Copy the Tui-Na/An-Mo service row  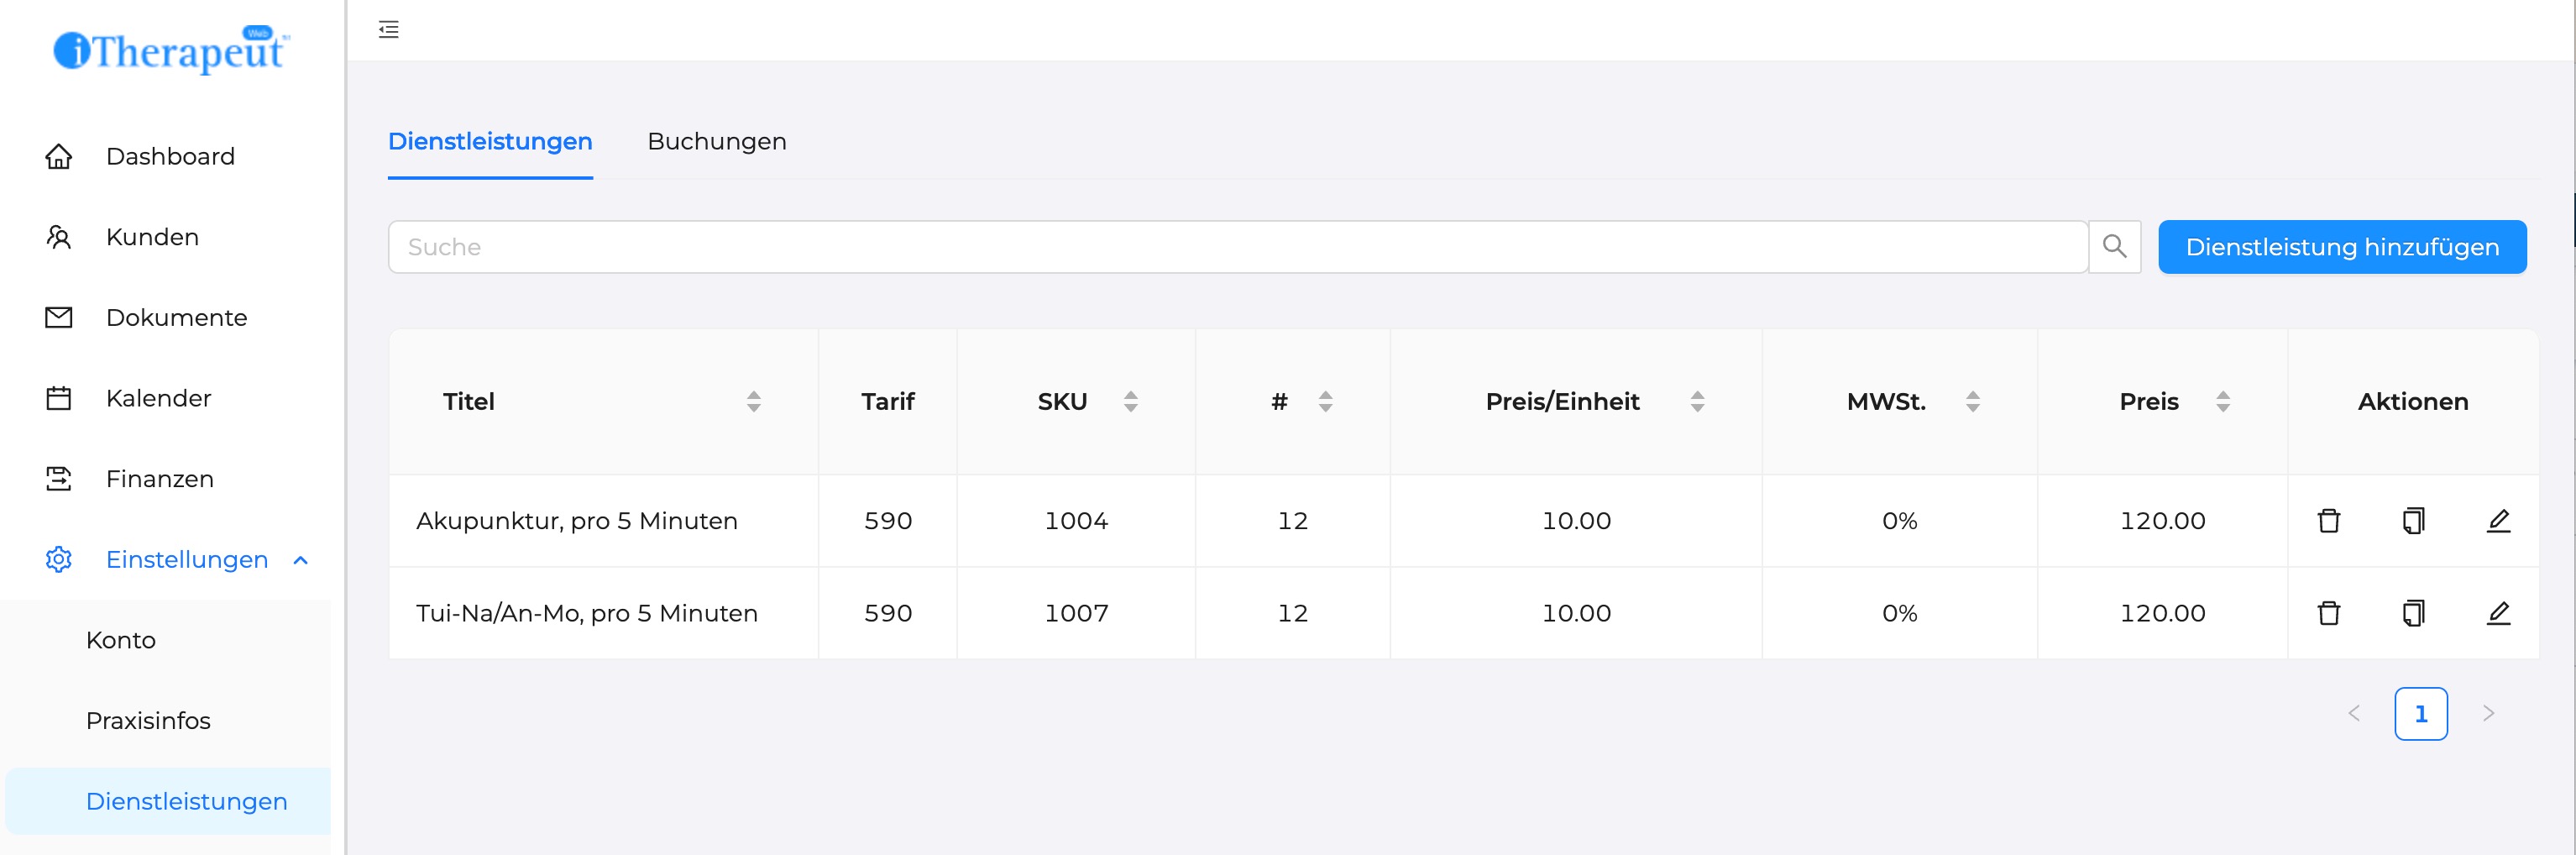coord(2413,613)
